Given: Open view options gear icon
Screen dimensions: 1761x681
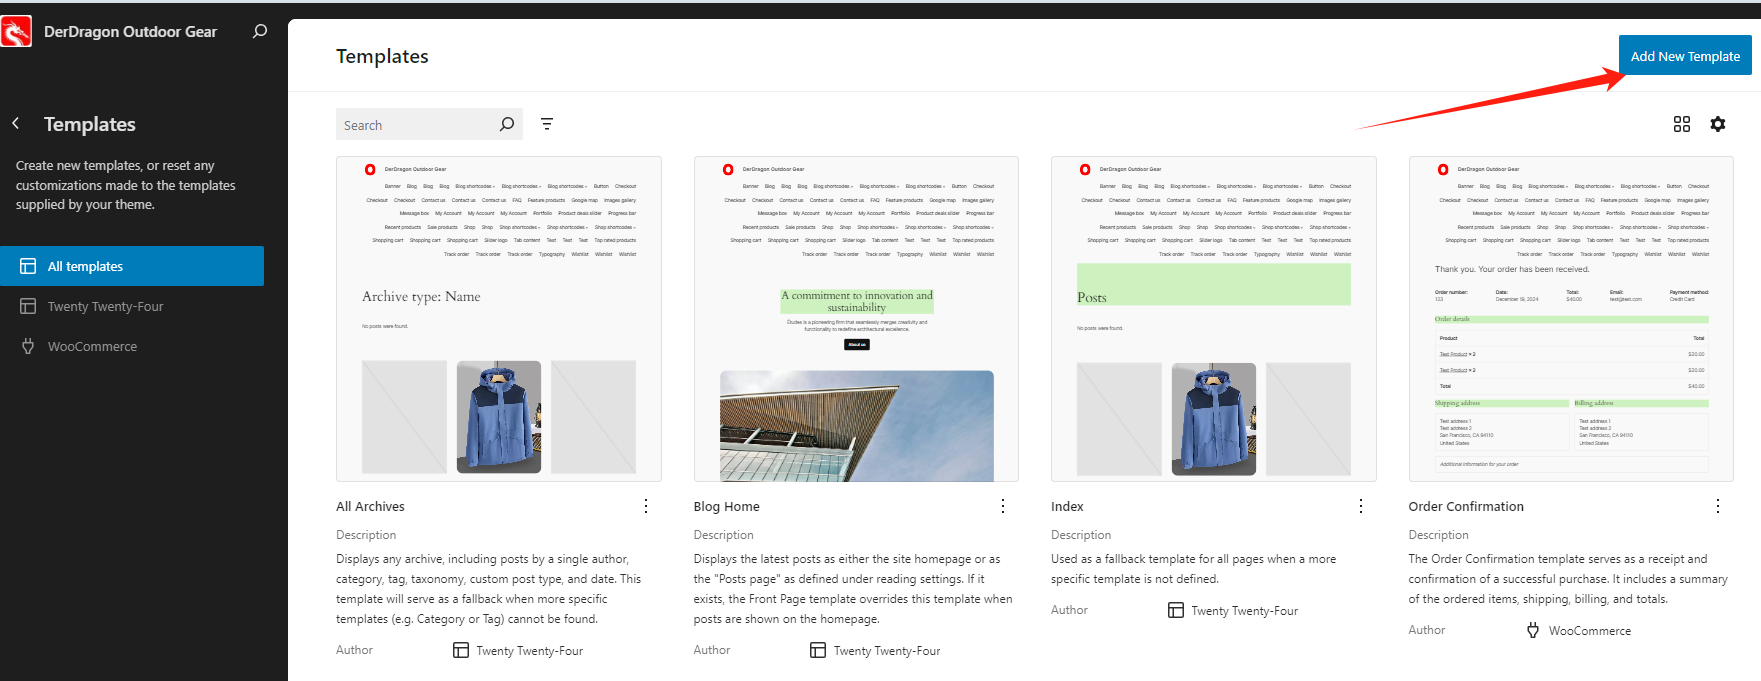Looking at the screenshot, I should pos(1718,124).
